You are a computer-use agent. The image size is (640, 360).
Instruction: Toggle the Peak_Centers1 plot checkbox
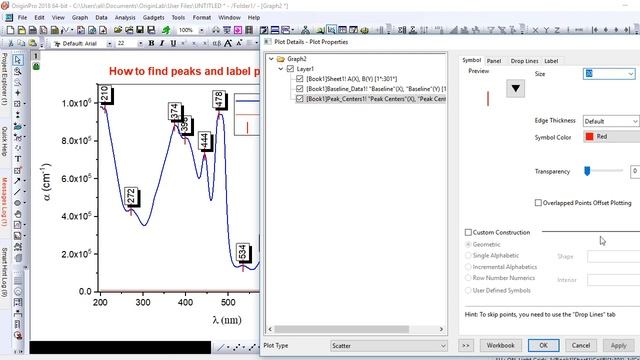click(300, 99)
